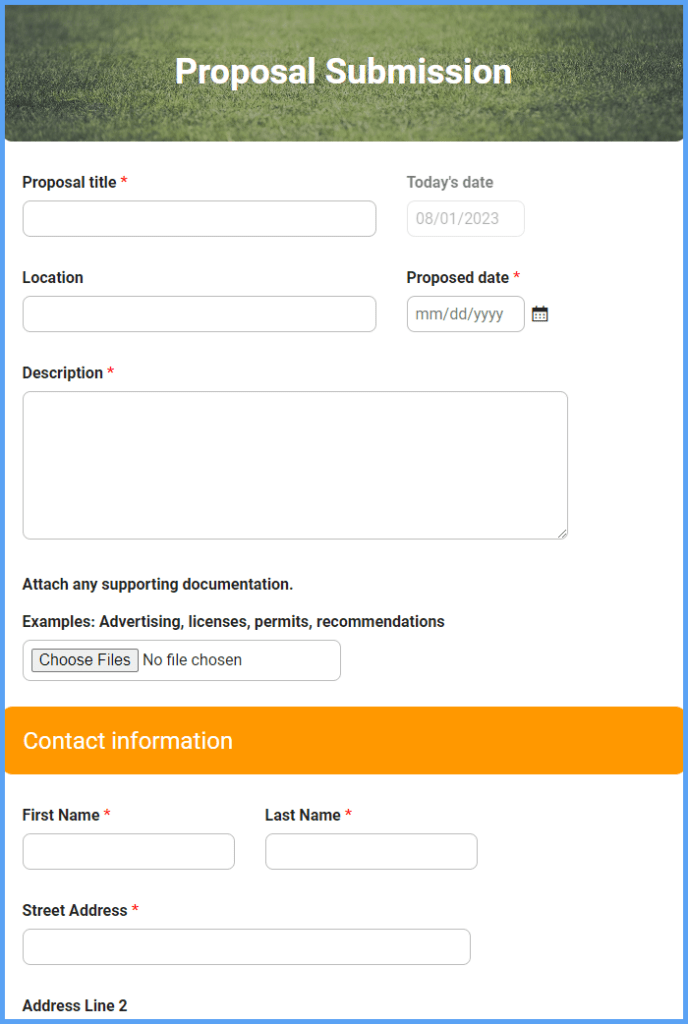
Task: Open the calendar picker for Proposed date
Action: (x=540, y=313)
